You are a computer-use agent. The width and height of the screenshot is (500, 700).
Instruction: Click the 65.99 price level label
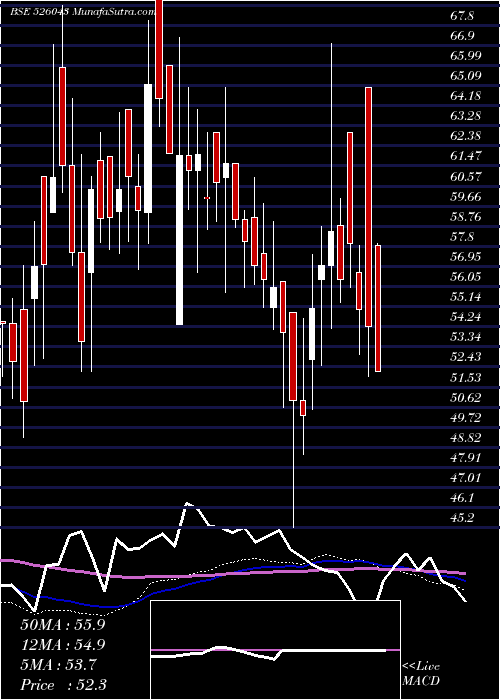[466, 56]
